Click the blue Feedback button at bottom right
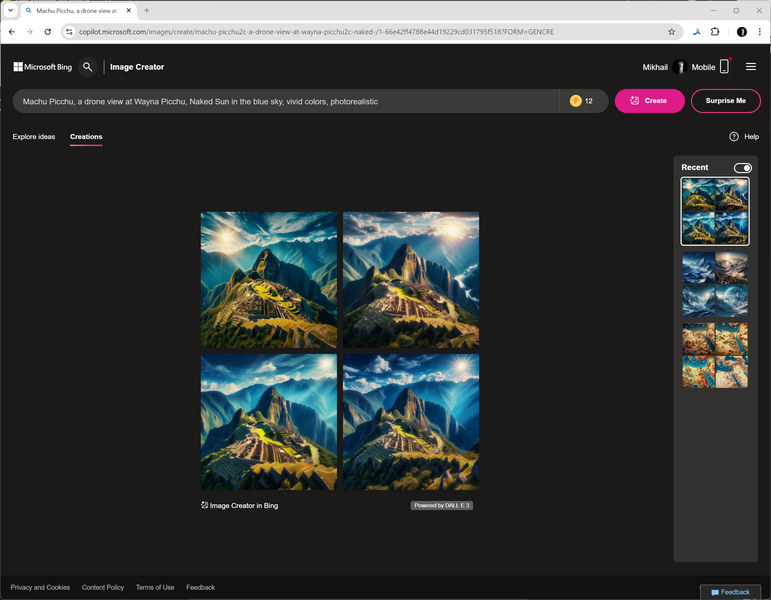 tap(731, 592)
